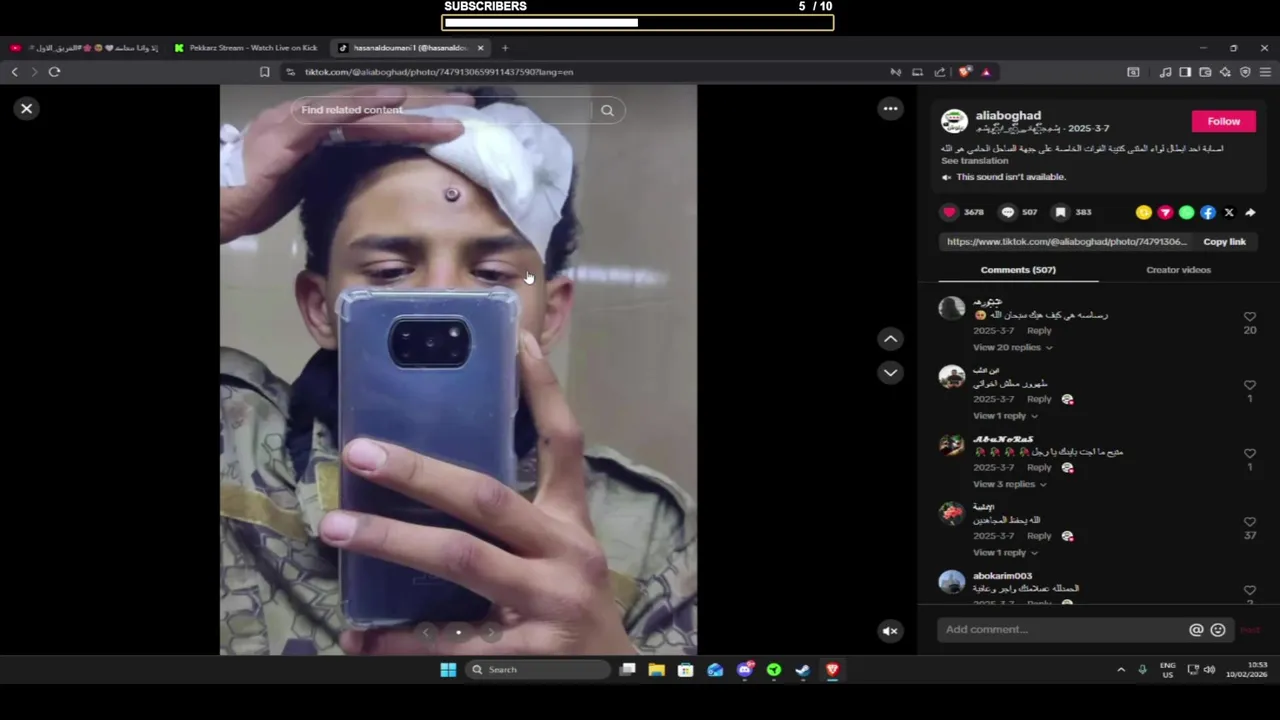Unmute the post sound
This screenshot has height=720, width=1280.
click(x=890, y=631)
